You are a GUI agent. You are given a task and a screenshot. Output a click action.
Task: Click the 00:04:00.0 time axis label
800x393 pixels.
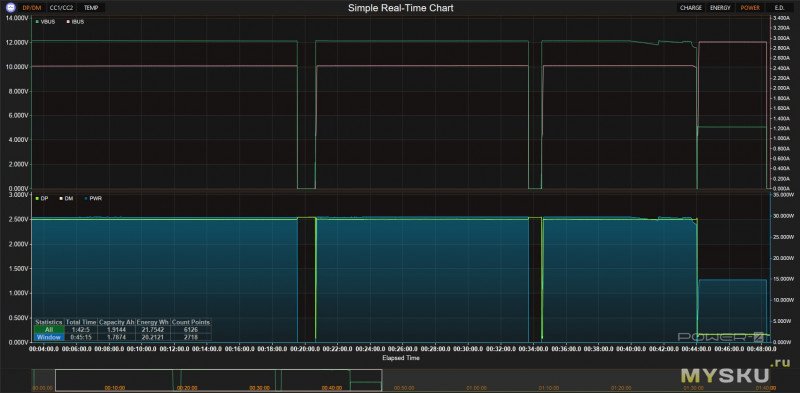pyautogui.click(x=43, y=349)
